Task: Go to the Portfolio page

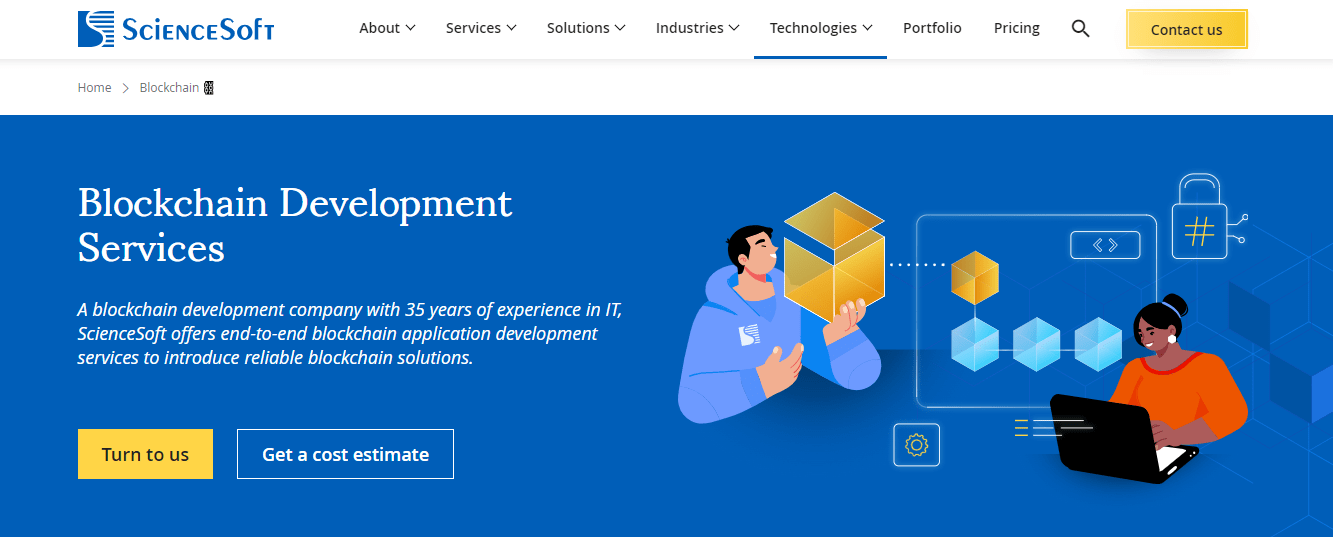Action: (x=932, y=28)
